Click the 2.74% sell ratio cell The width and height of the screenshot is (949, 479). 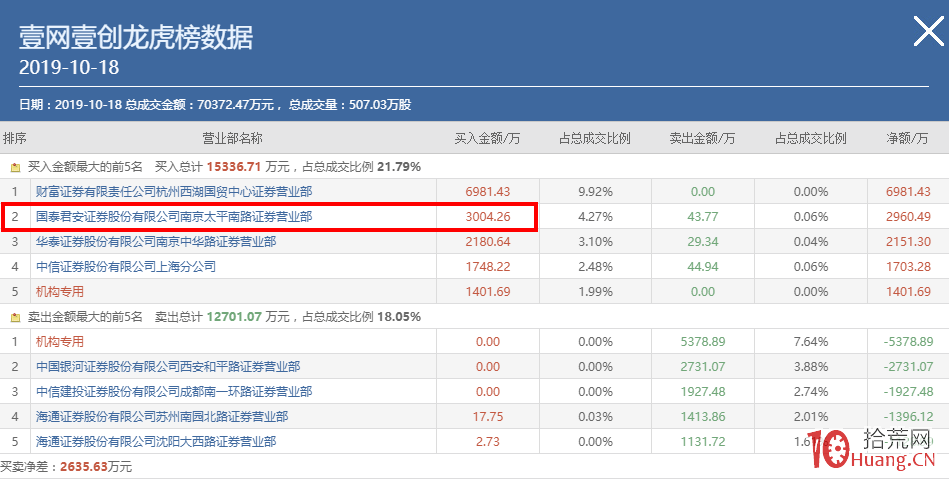click(810, 392)
